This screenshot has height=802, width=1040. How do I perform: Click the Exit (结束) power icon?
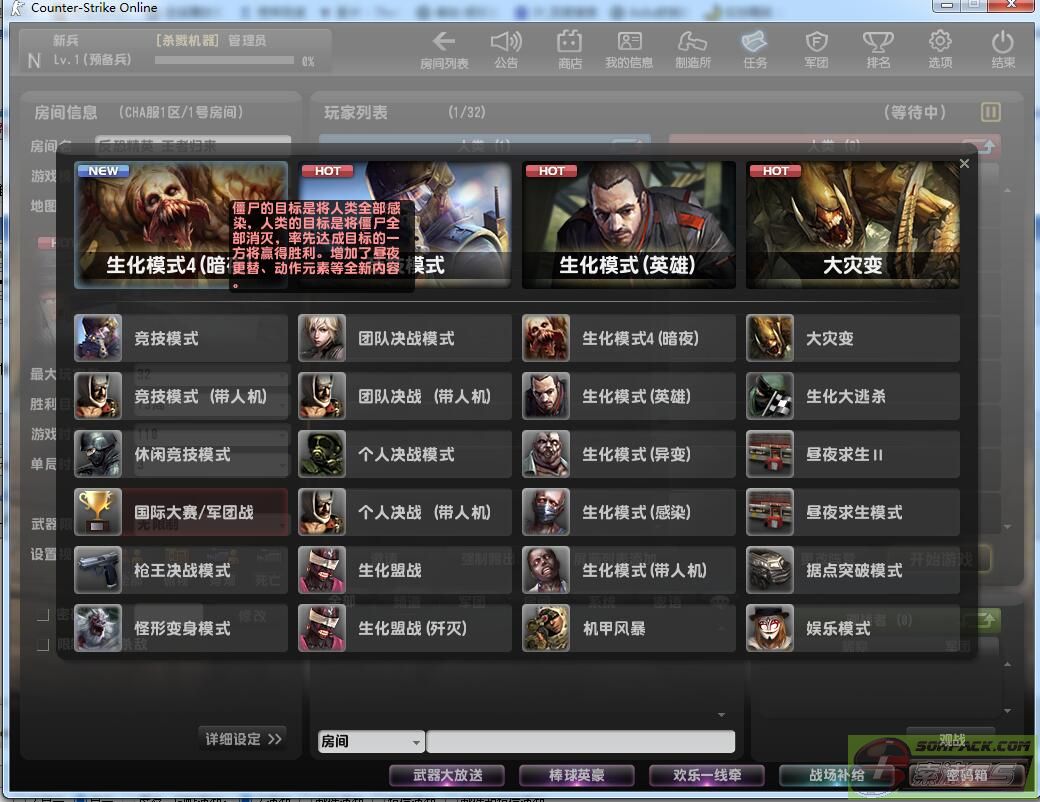click(x=1002, y=48)
